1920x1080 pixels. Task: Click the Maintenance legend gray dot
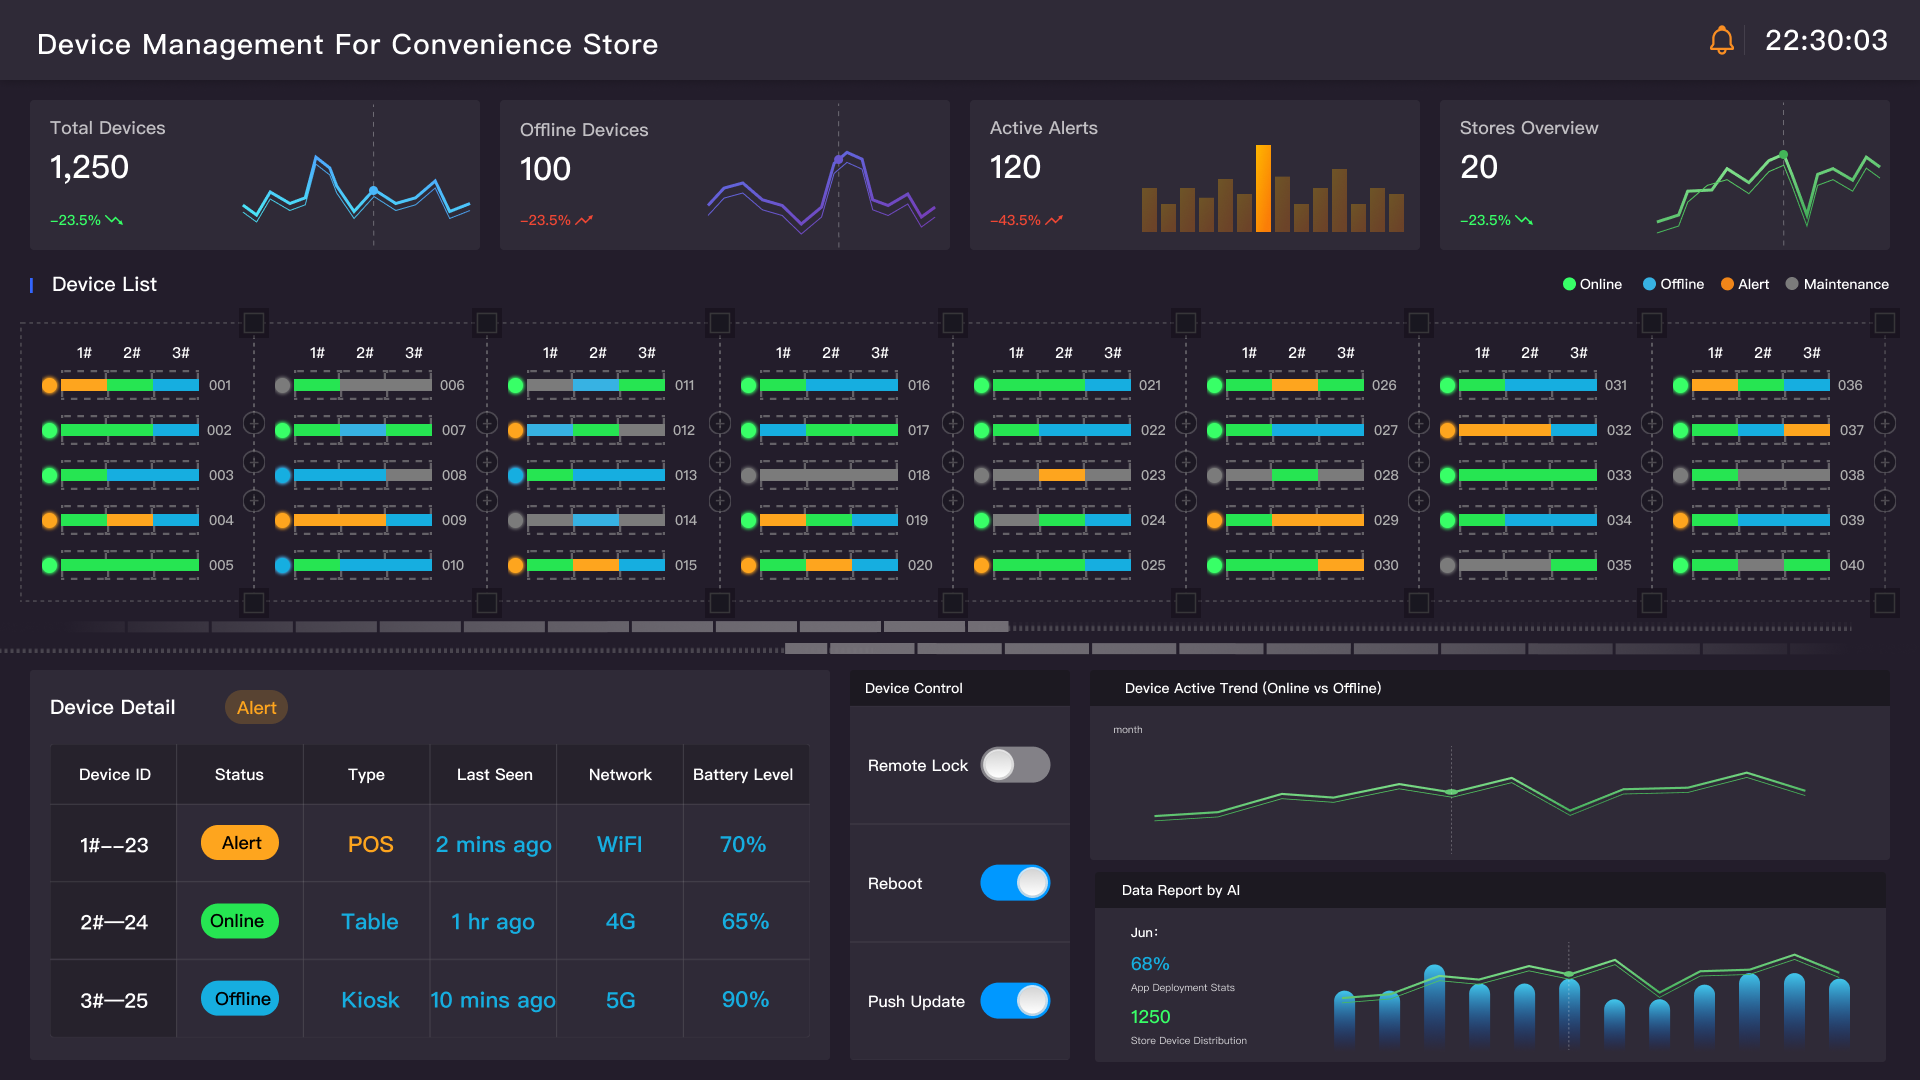tap(1793, 284)
